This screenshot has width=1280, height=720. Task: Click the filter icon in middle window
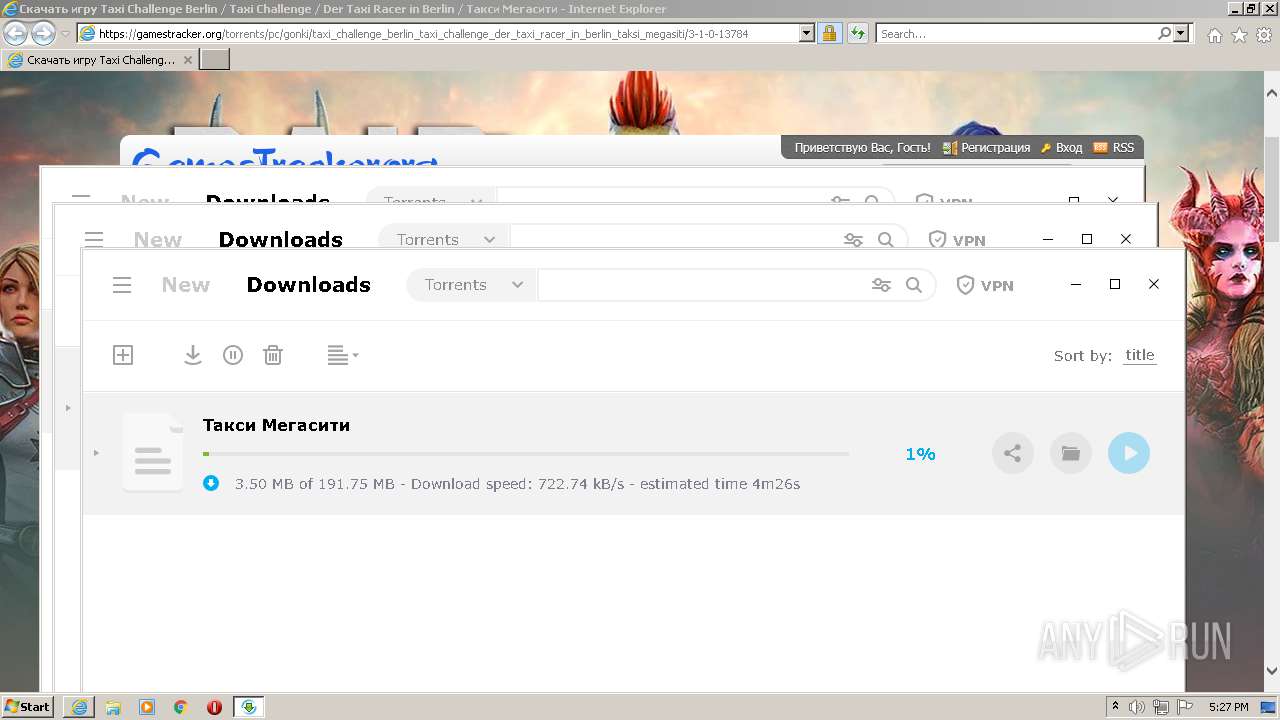tap(853, 240)
